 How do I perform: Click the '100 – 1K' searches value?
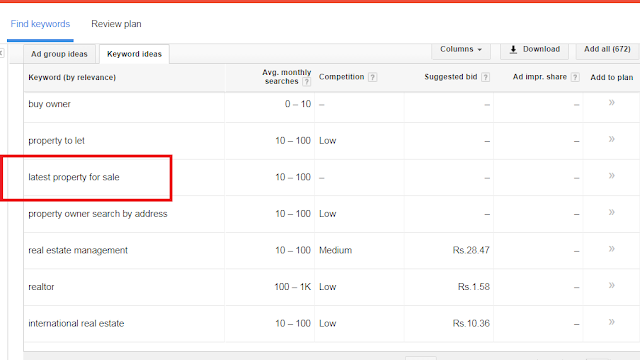[x=293, y=287]
